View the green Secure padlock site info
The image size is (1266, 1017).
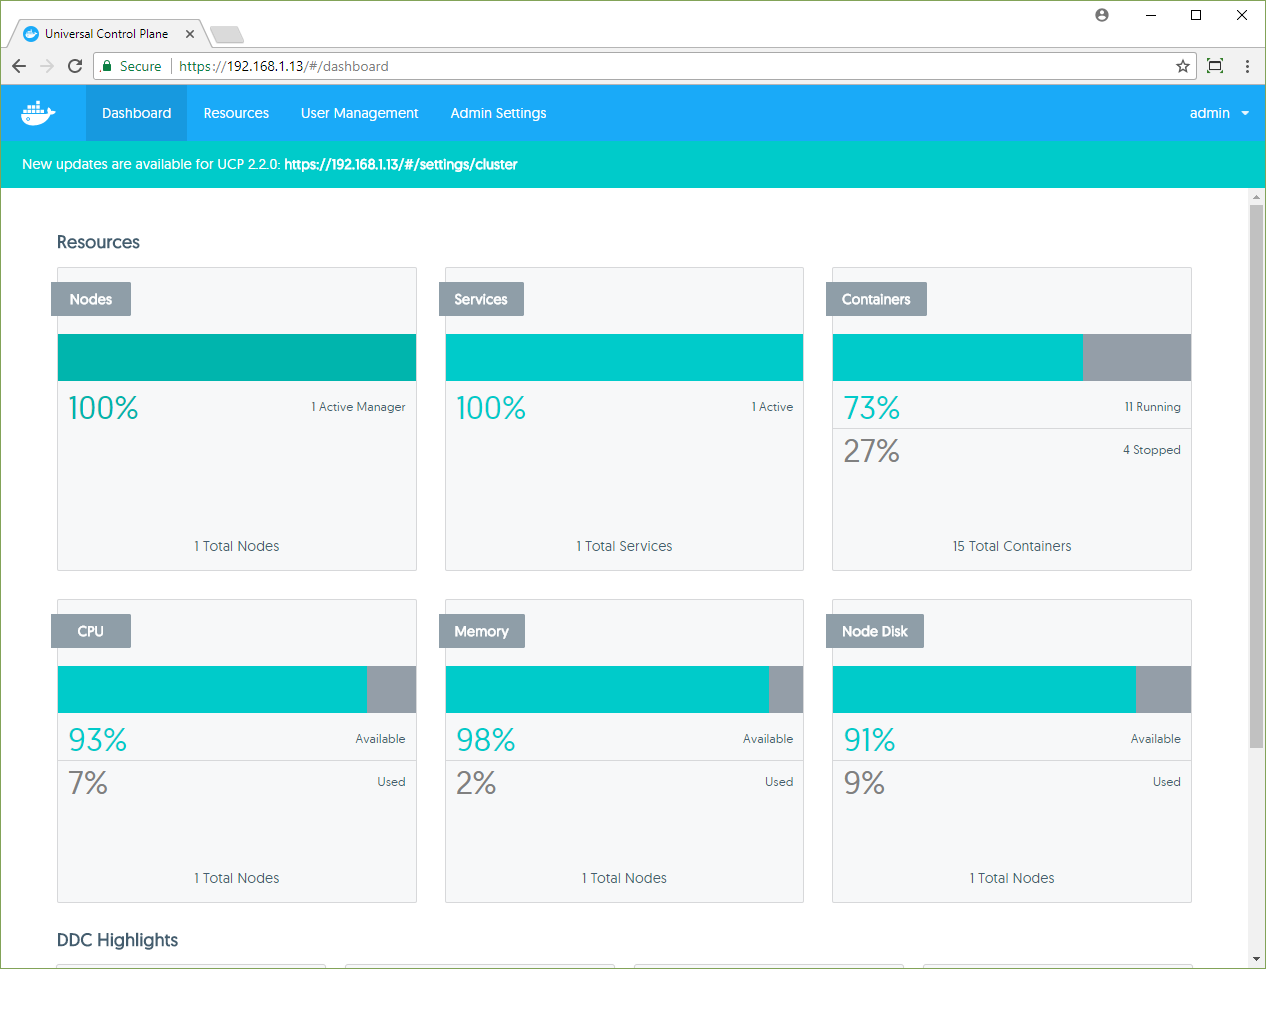click(x=108, y=66)
